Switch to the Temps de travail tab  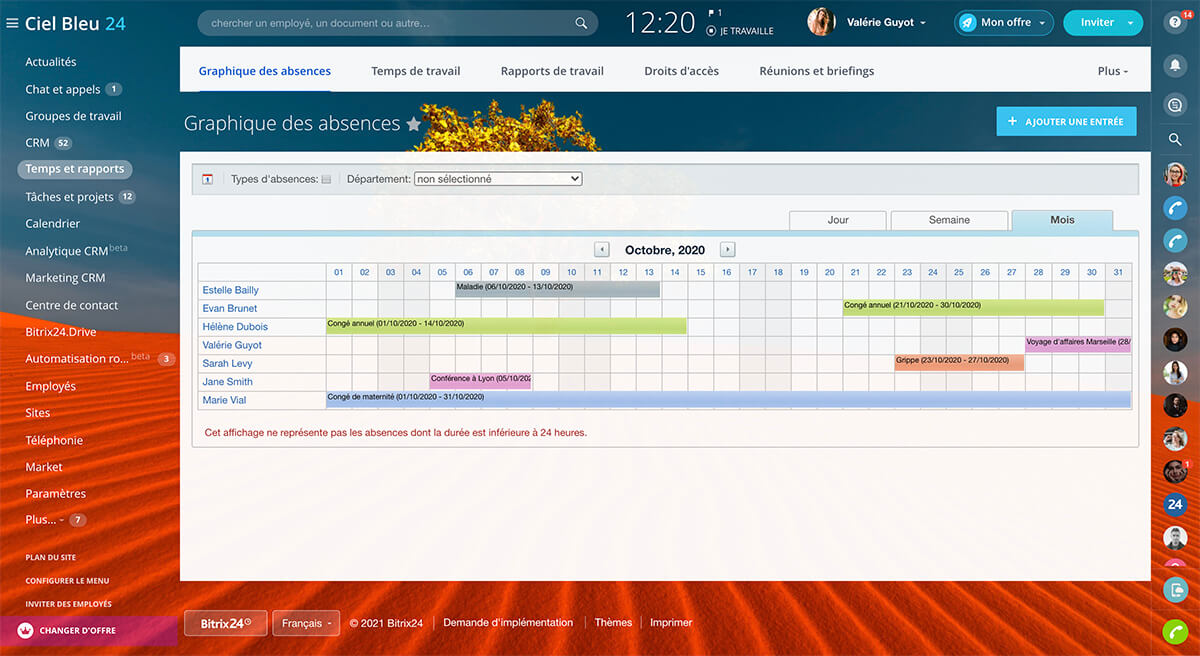tap(415, 71)
